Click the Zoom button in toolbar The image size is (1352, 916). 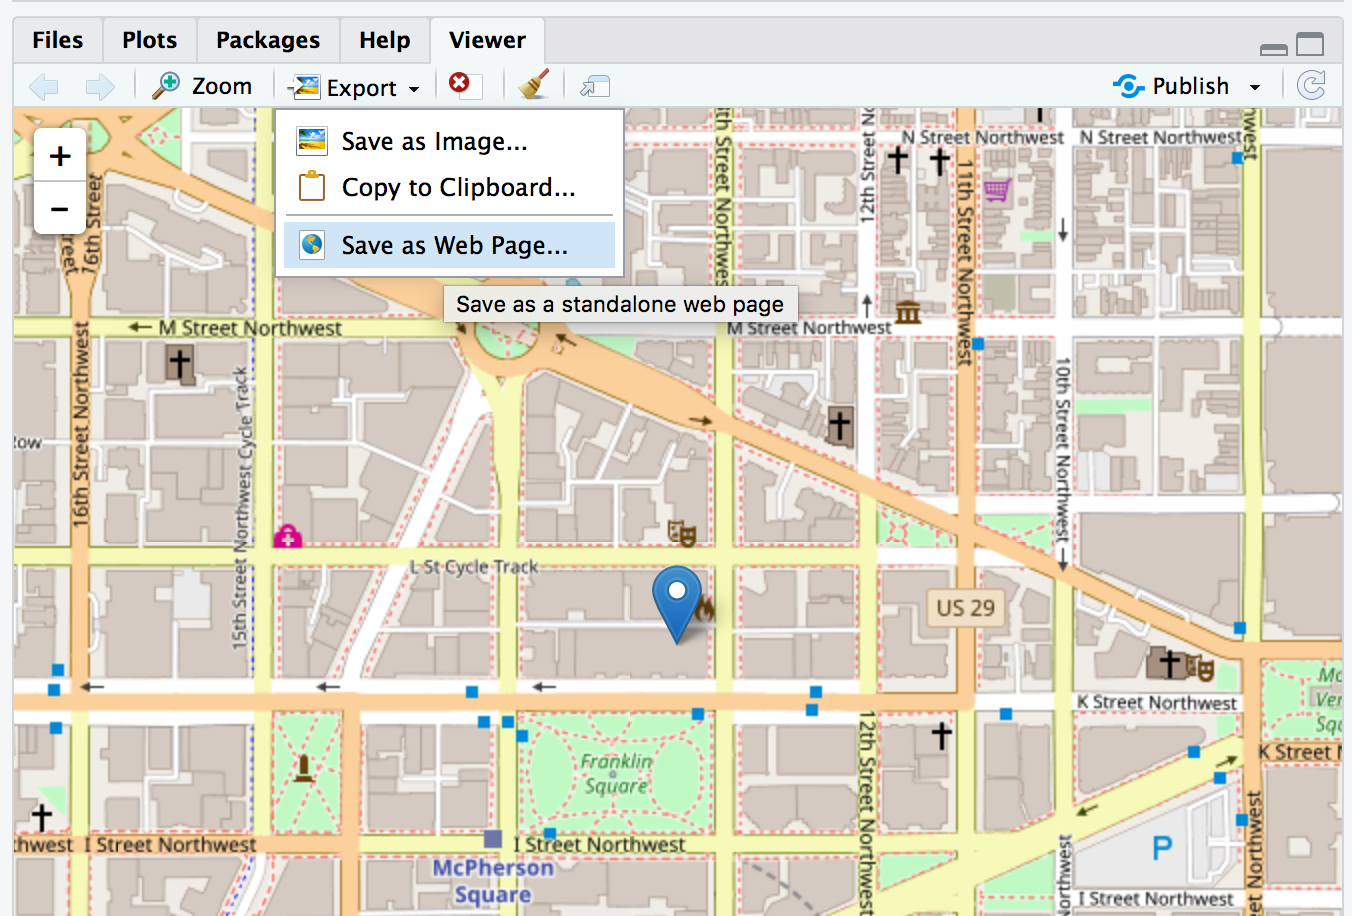[x=203, y=87]
